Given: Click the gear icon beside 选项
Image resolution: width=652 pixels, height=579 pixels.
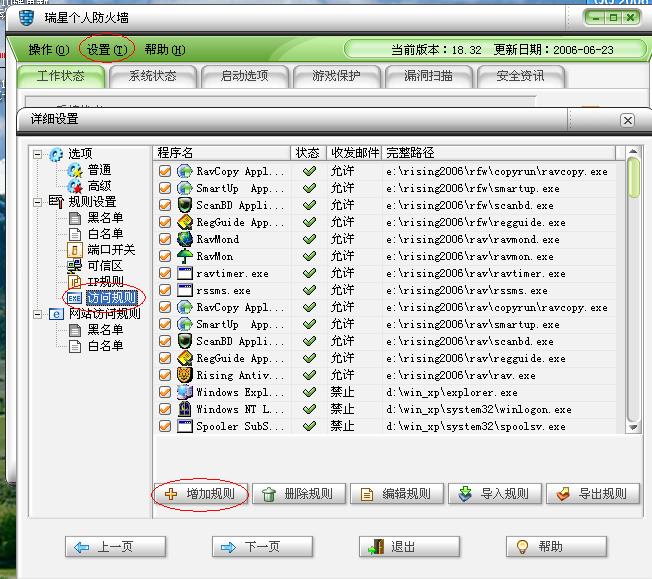Looking at the screenshot, I should pyautogui.click(x=56, y=154).
